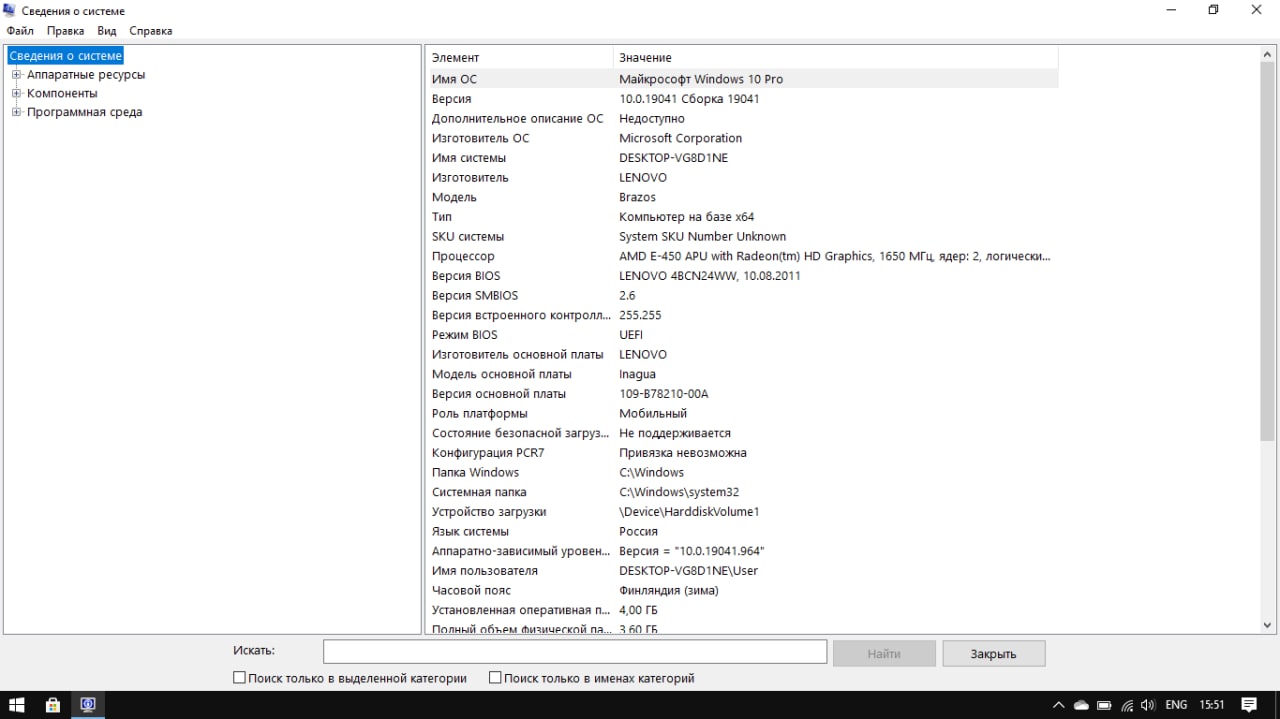Screen dimensions: 1280x719
Task: Open the 15:51 clock flyout
Action: point(1211,705)
